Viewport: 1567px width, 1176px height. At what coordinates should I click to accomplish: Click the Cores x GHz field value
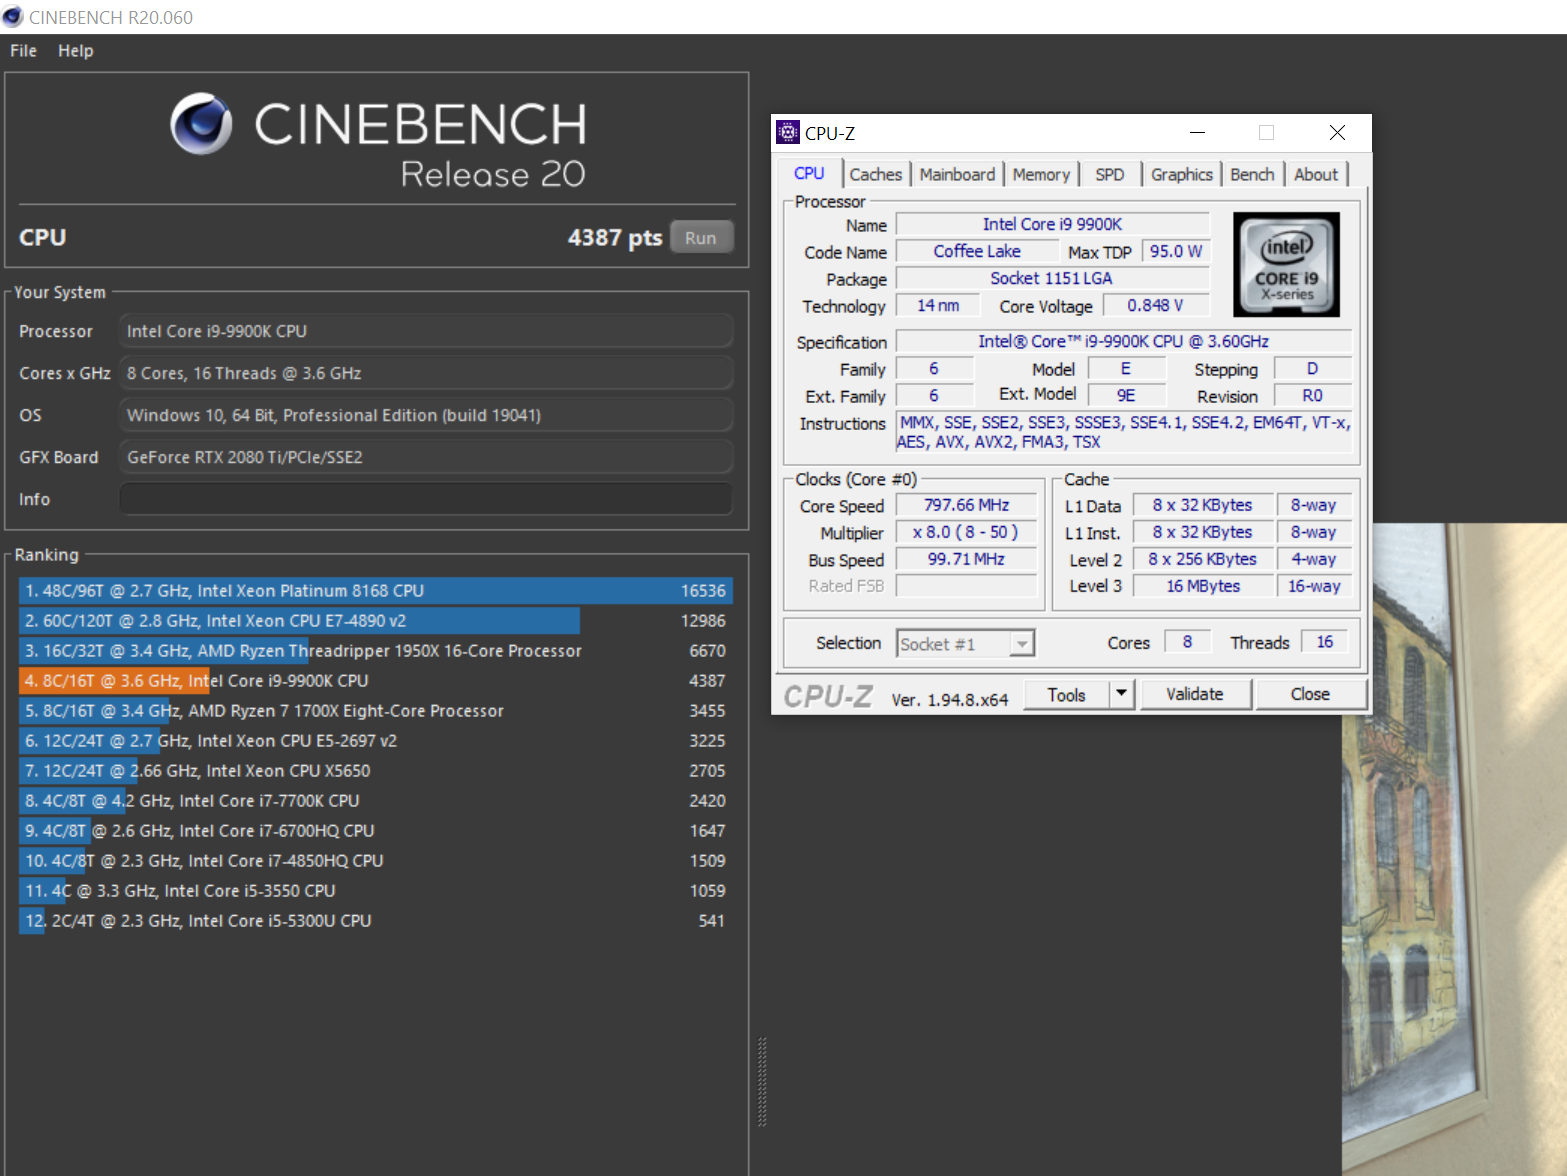(426, 373)
